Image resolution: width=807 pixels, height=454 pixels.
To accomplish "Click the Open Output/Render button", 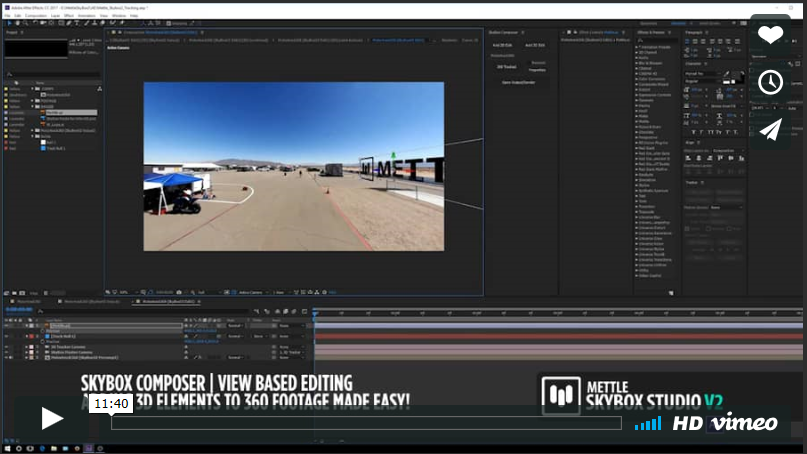I will click(518, 82).
